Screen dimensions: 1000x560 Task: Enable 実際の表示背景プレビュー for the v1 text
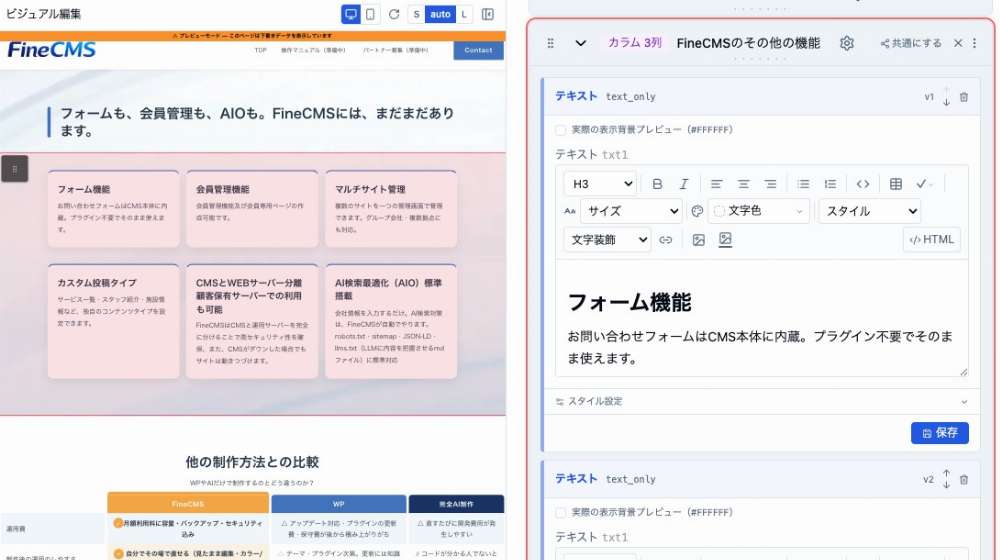560,130
